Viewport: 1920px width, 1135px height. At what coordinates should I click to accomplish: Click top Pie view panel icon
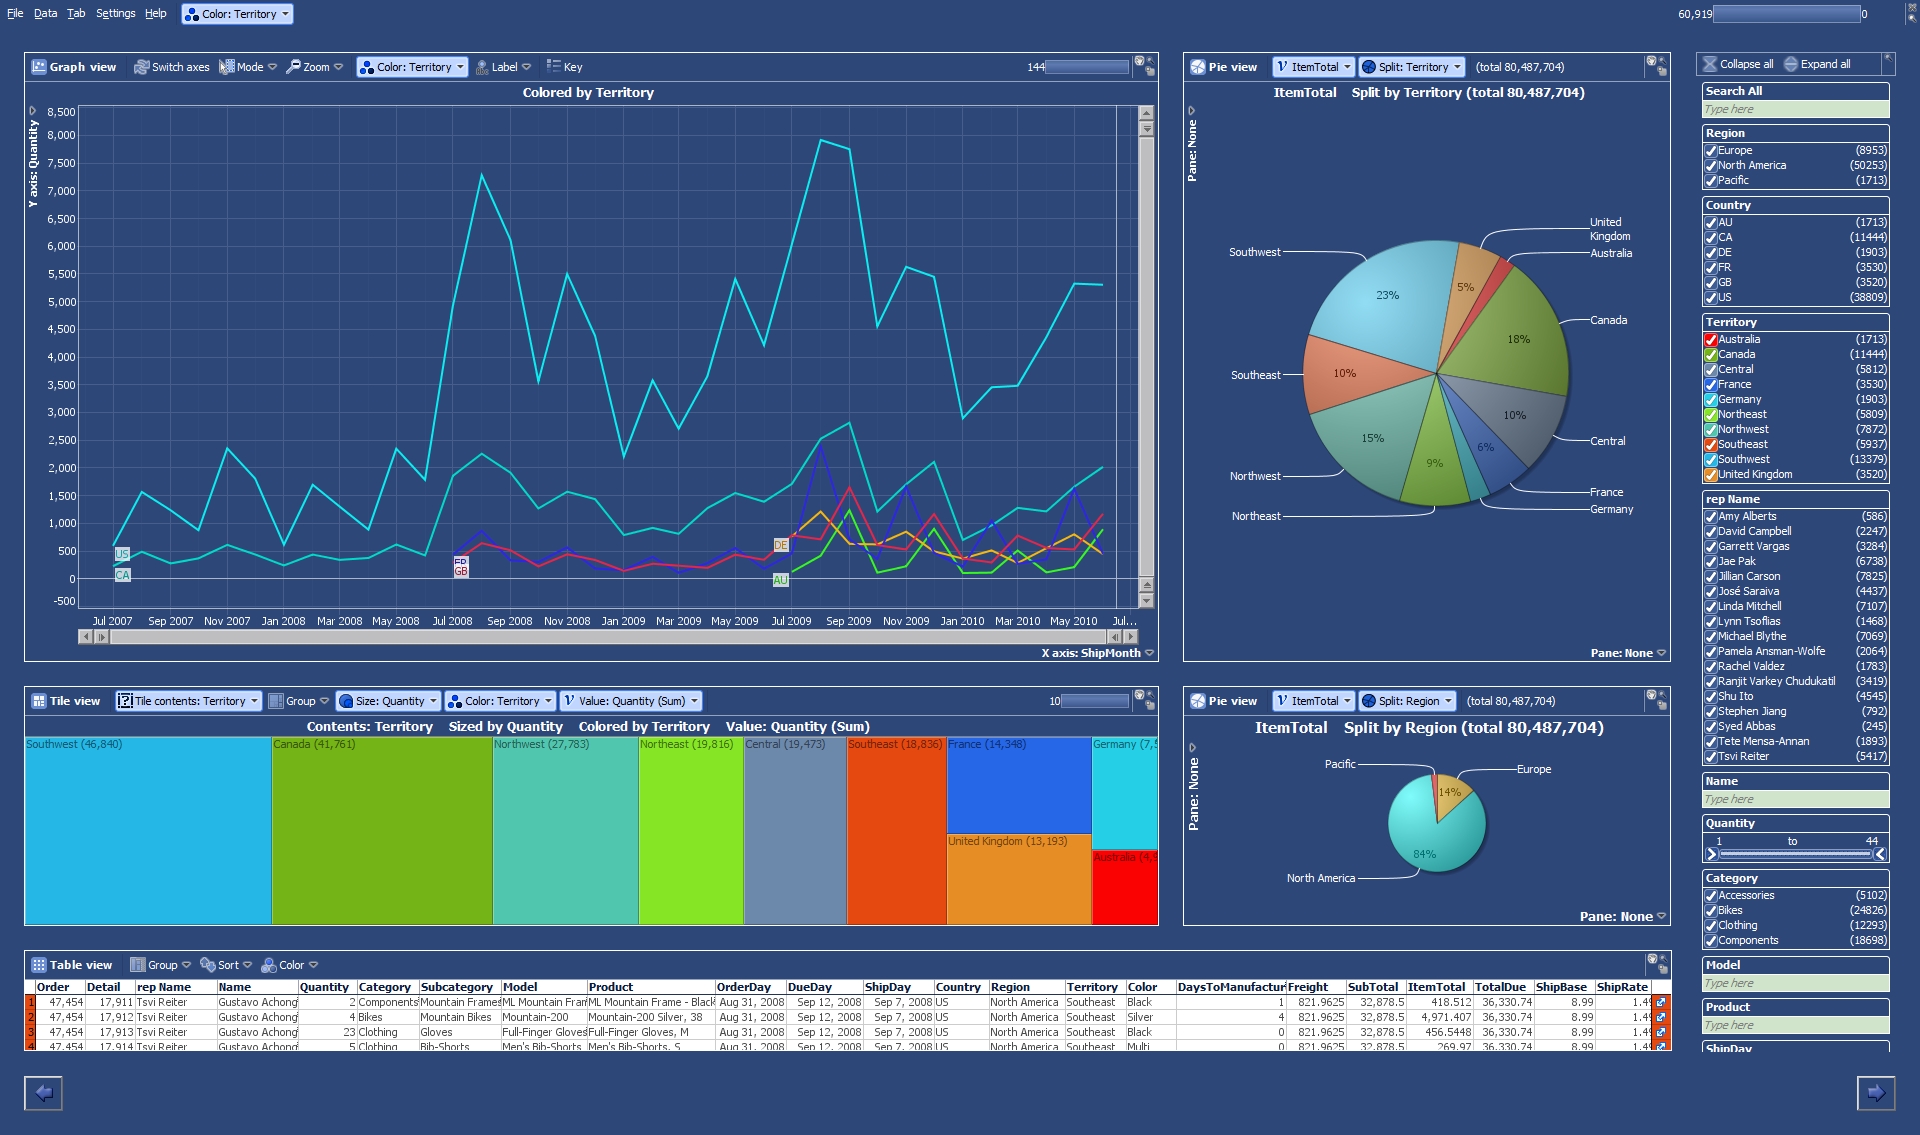pyautogui.click(x=1198, y=67)
